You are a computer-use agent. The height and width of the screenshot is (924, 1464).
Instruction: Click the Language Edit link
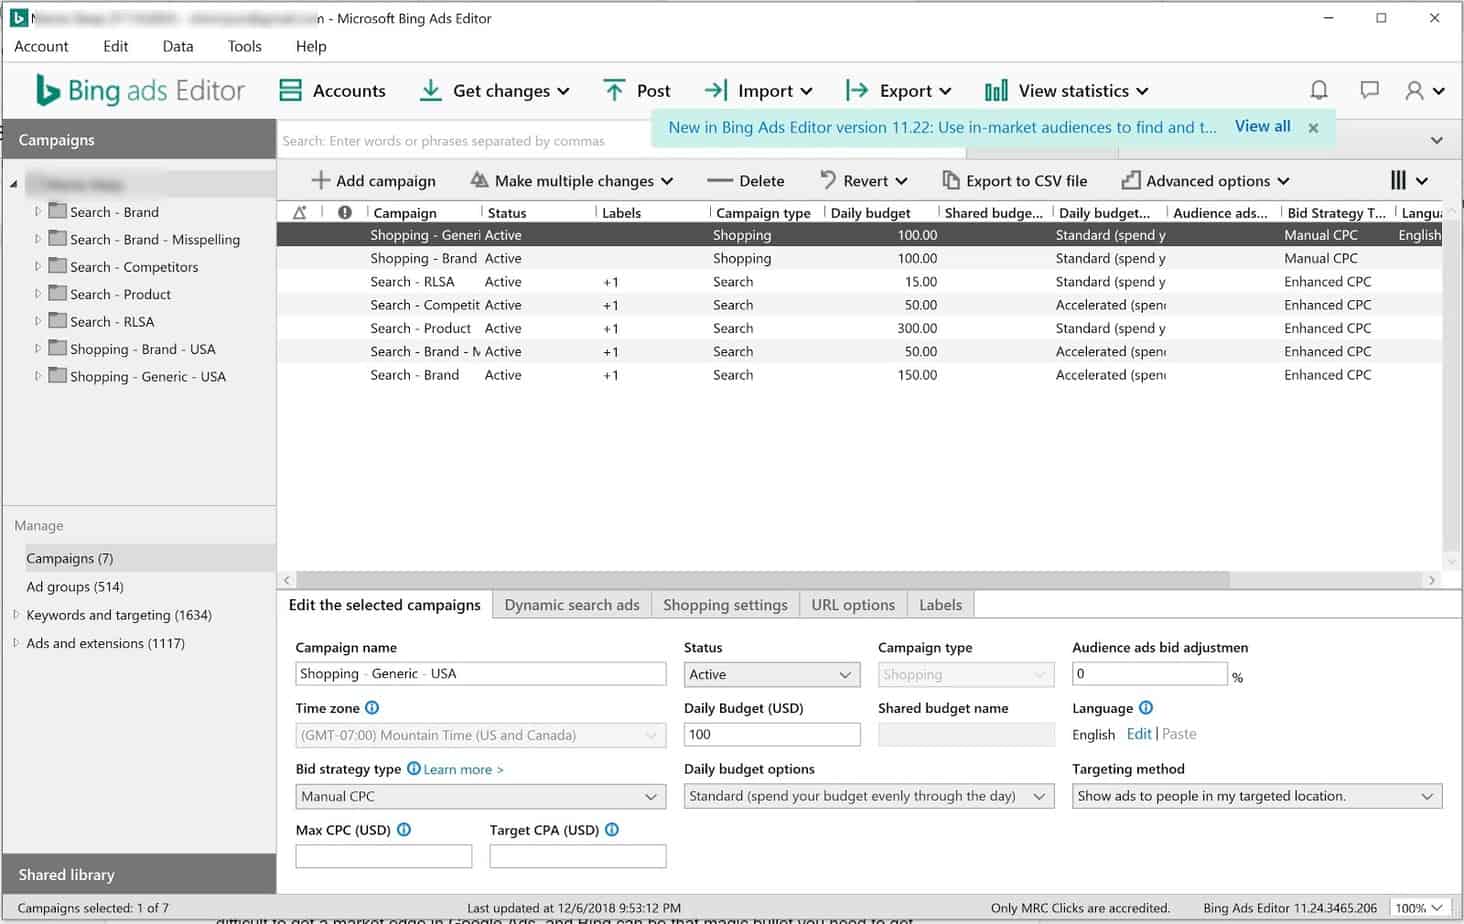[x=1139, y=734]
